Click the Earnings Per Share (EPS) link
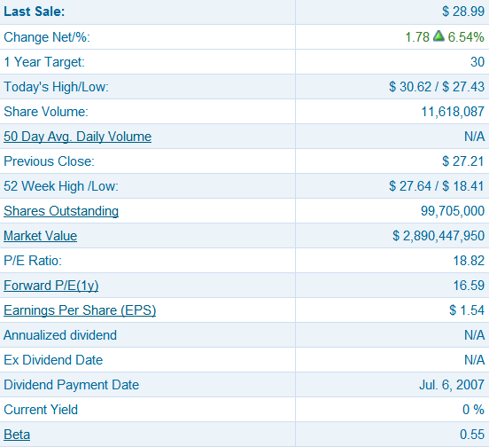 point(80,310)
